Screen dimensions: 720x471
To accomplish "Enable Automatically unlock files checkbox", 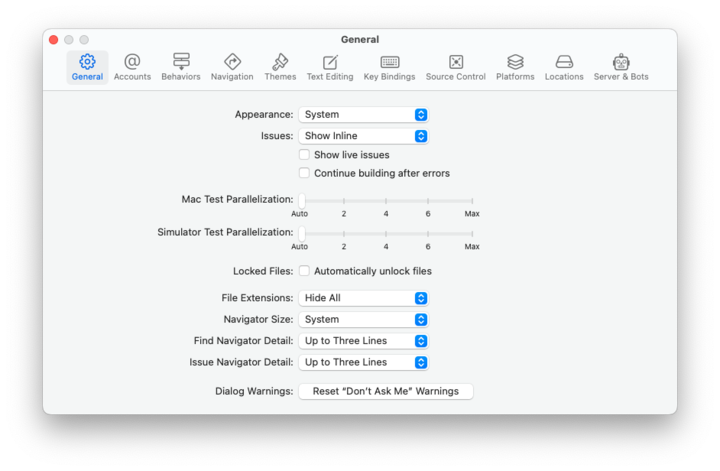I will coord(304,271).
